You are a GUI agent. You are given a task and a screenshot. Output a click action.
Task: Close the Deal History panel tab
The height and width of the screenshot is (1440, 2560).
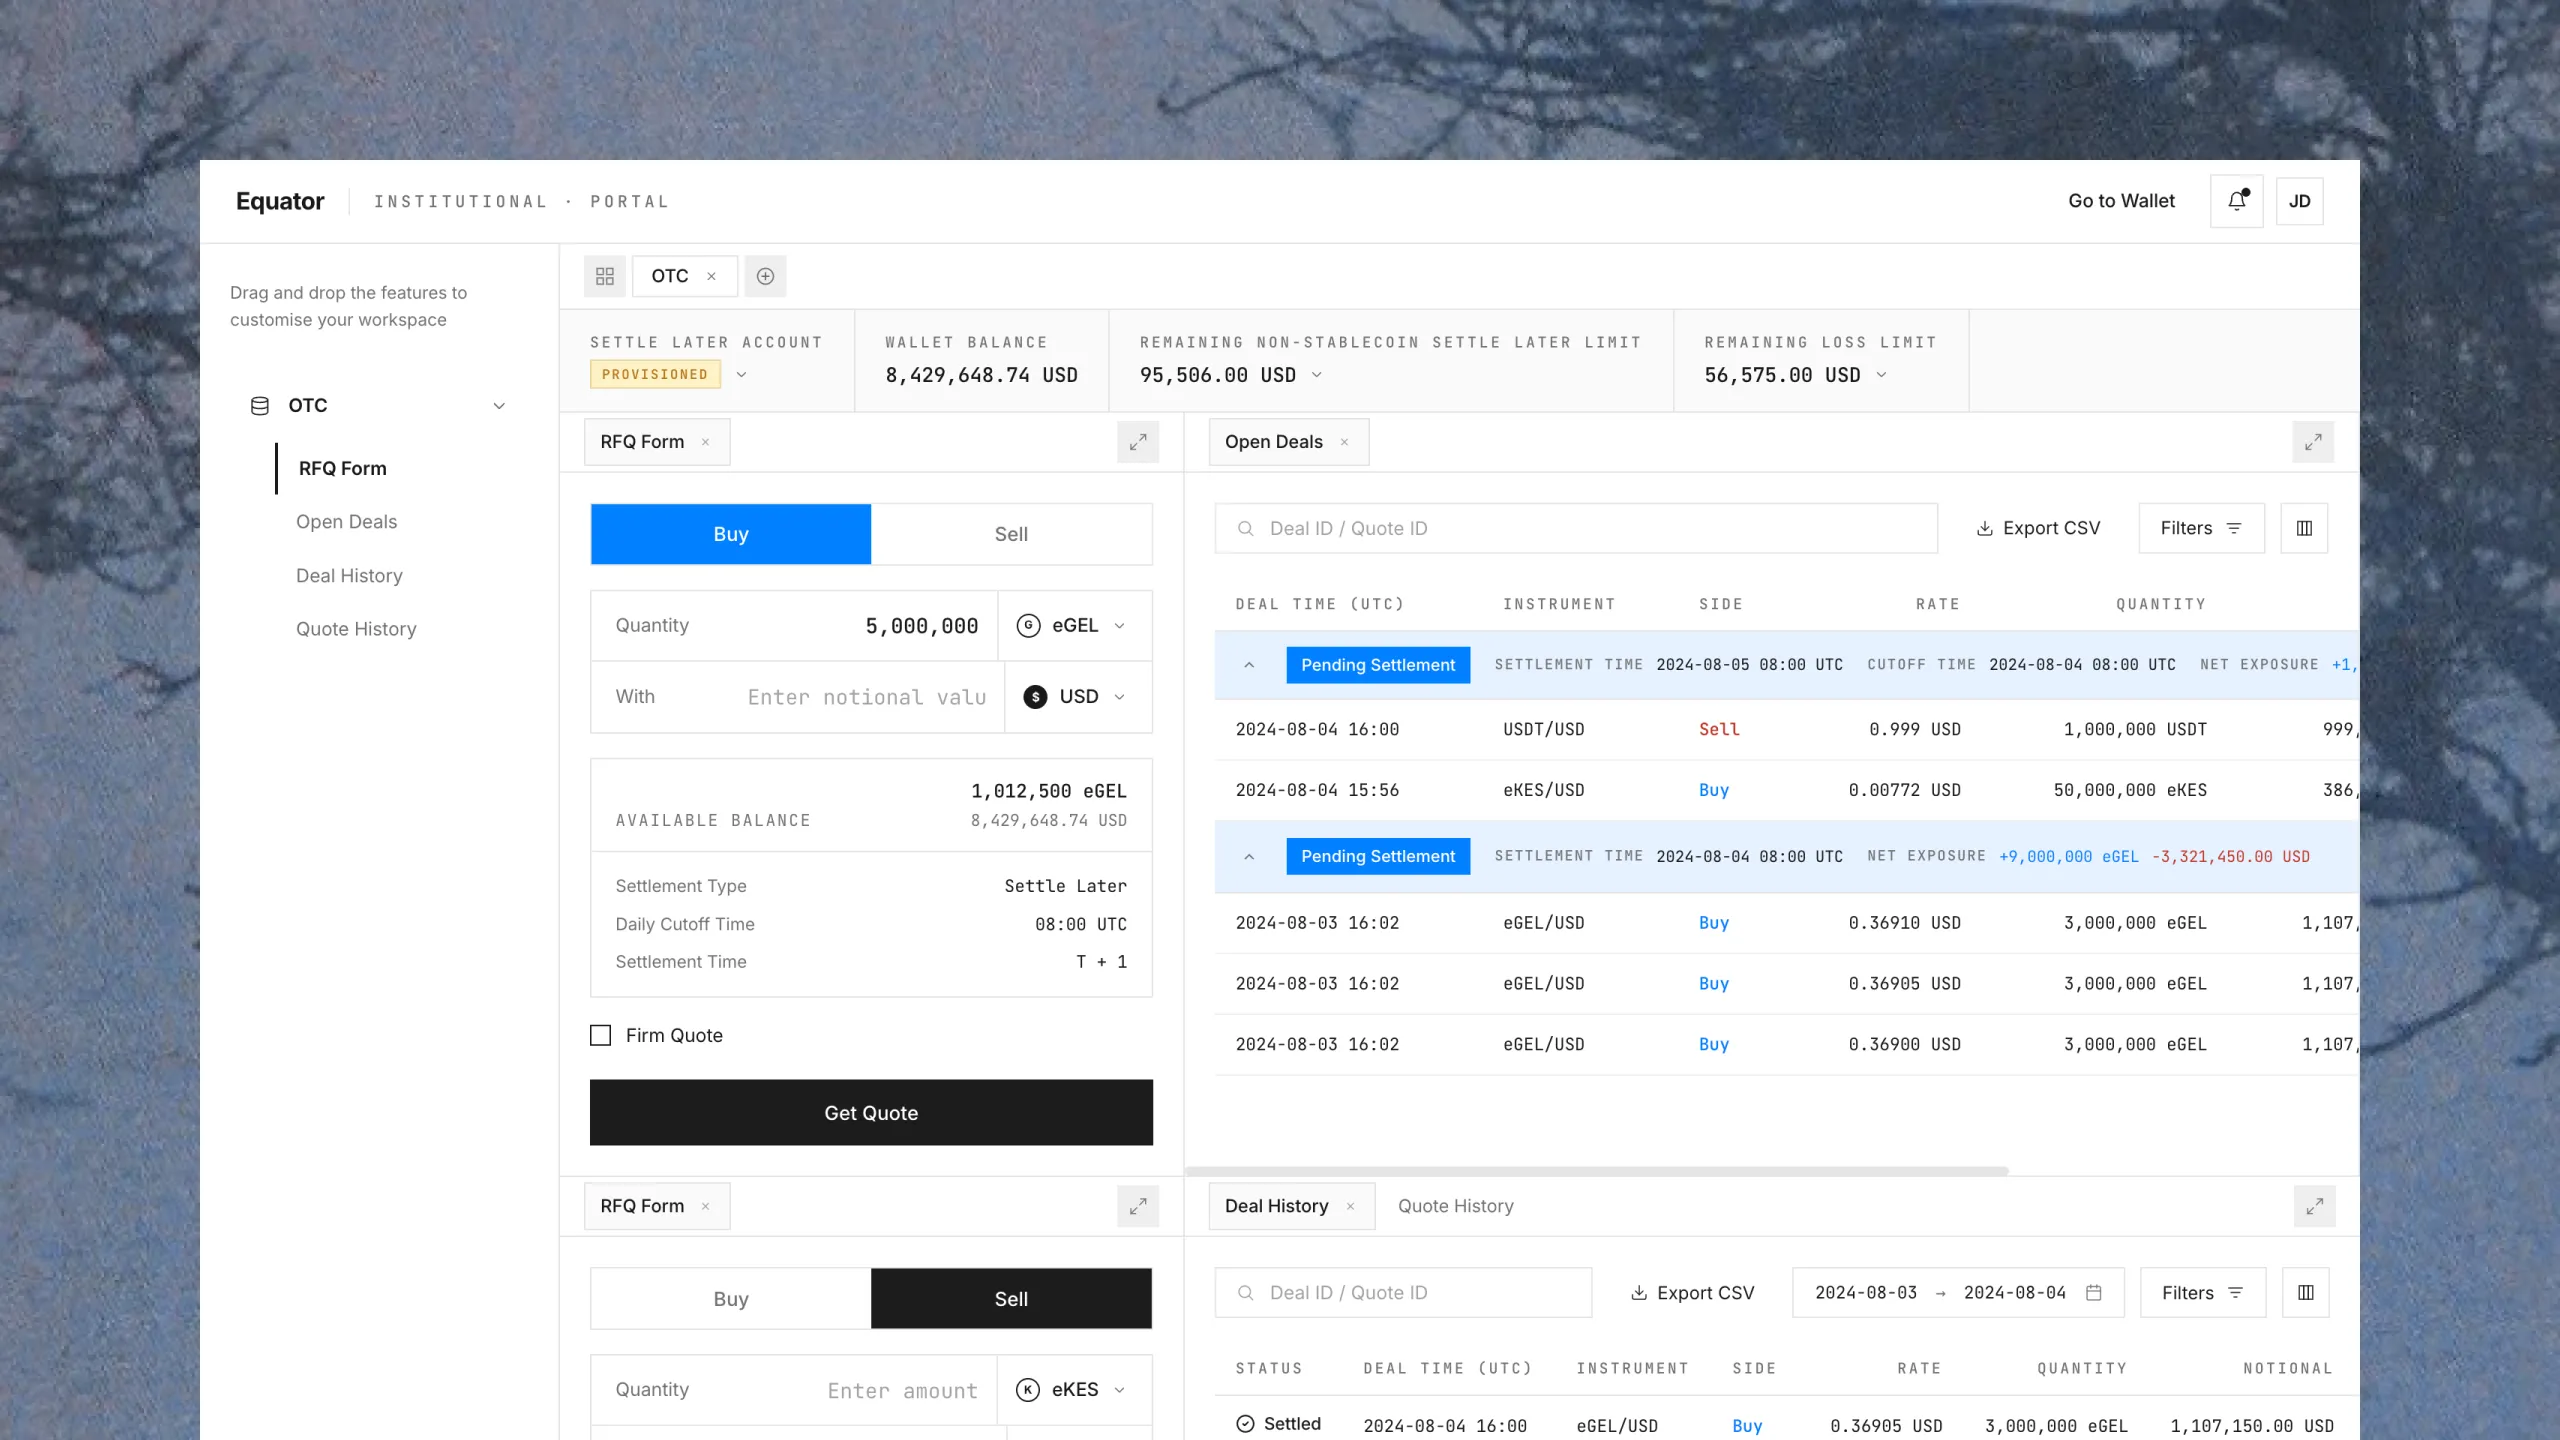coord(1350,1206)
